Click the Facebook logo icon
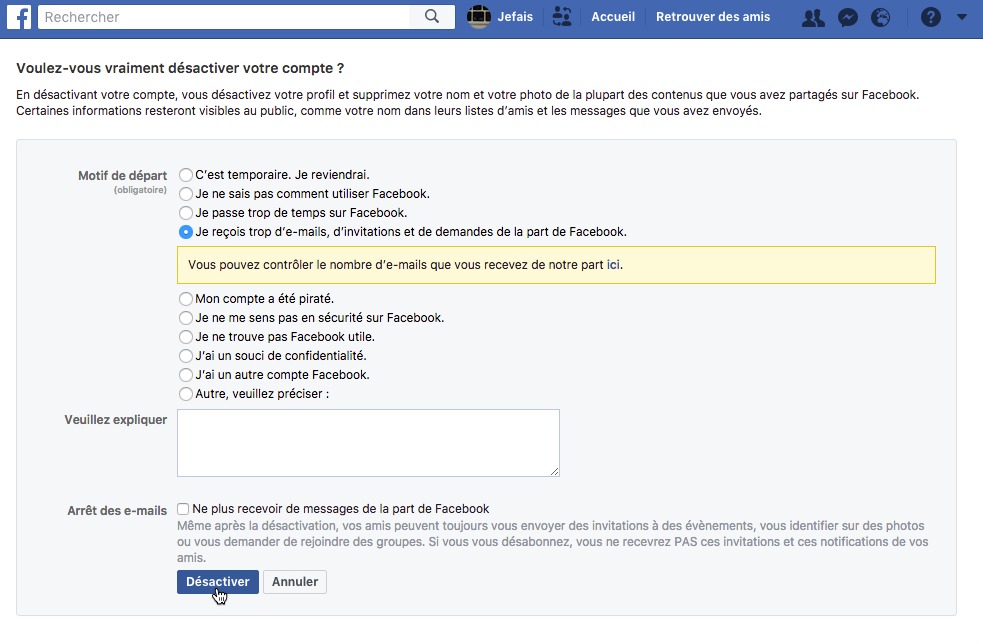 pos(19,17)
